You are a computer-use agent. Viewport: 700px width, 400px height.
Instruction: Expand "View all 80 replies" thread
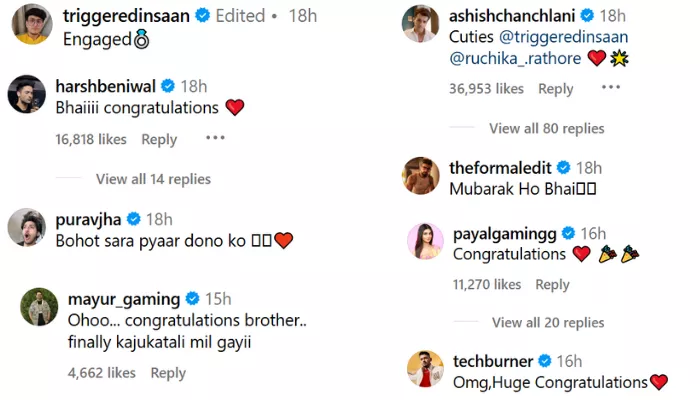(x=546, y=128)
